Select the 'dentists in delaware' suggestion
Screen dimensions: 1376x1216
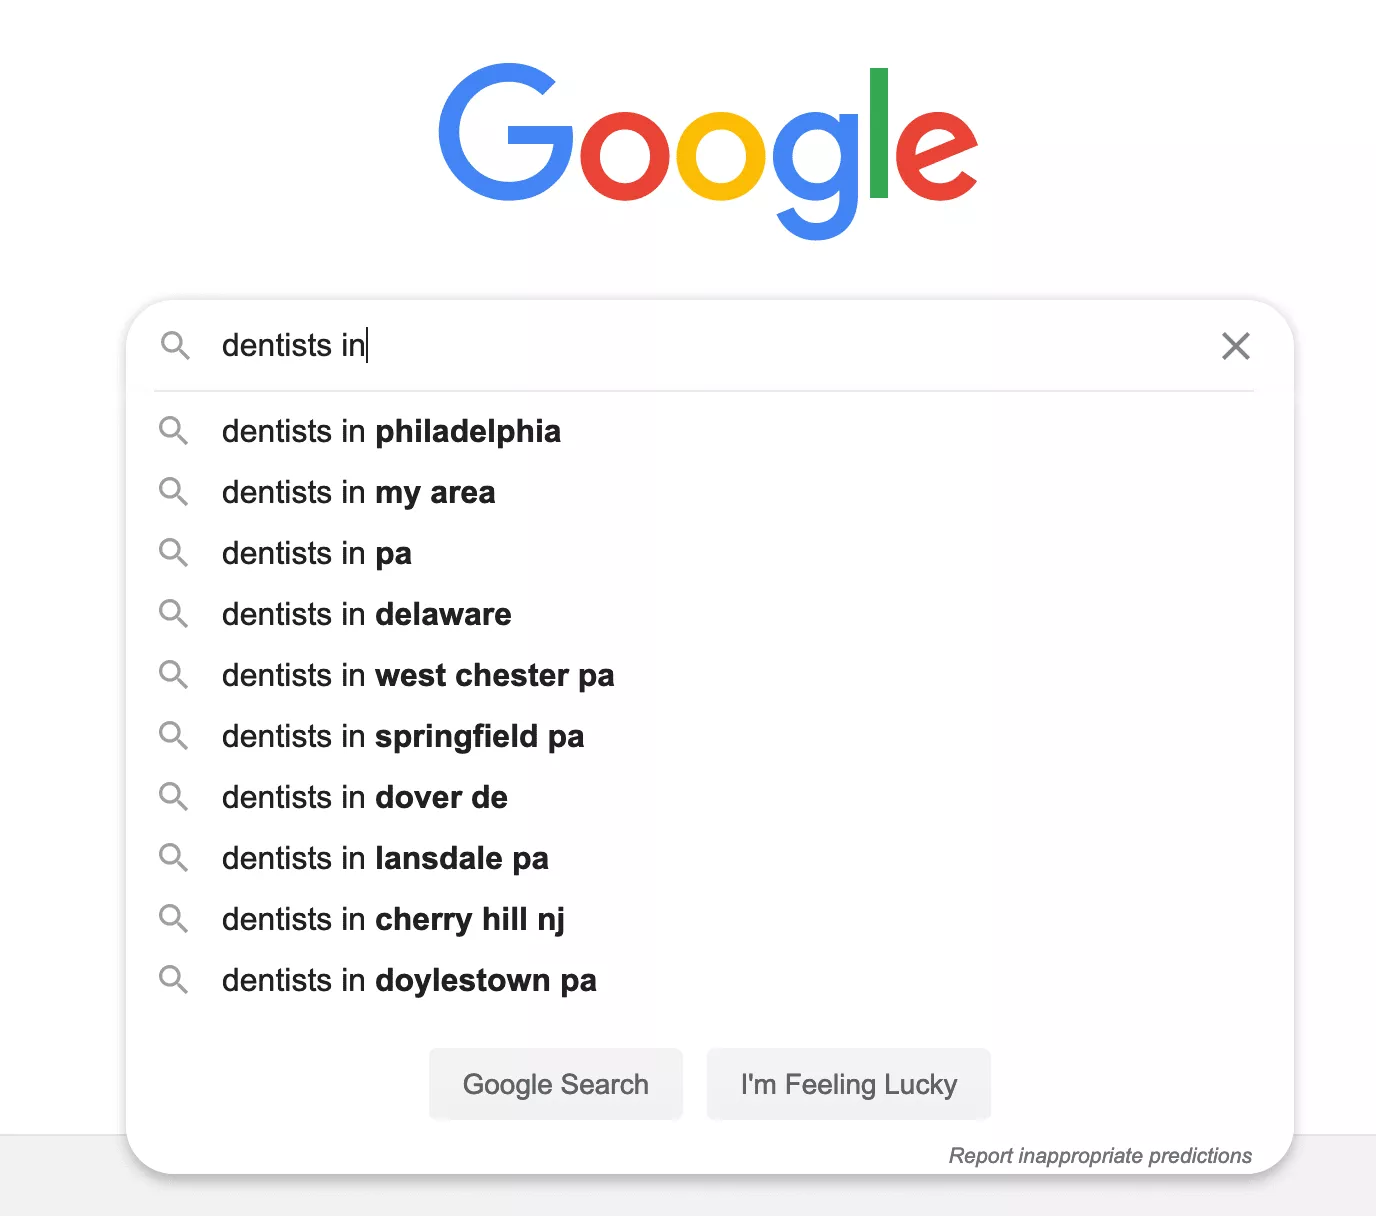366,614
